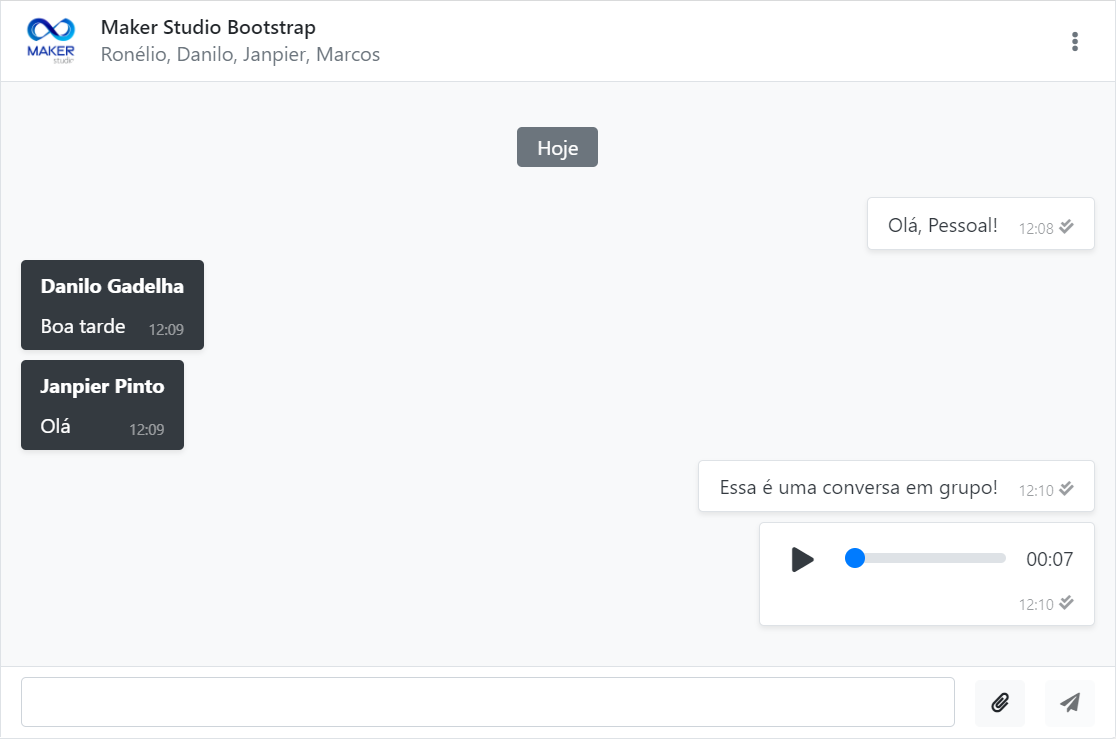Screen dimensions: 1116x739
Task: Click the Hoje date badge
Action: (557, 148)
